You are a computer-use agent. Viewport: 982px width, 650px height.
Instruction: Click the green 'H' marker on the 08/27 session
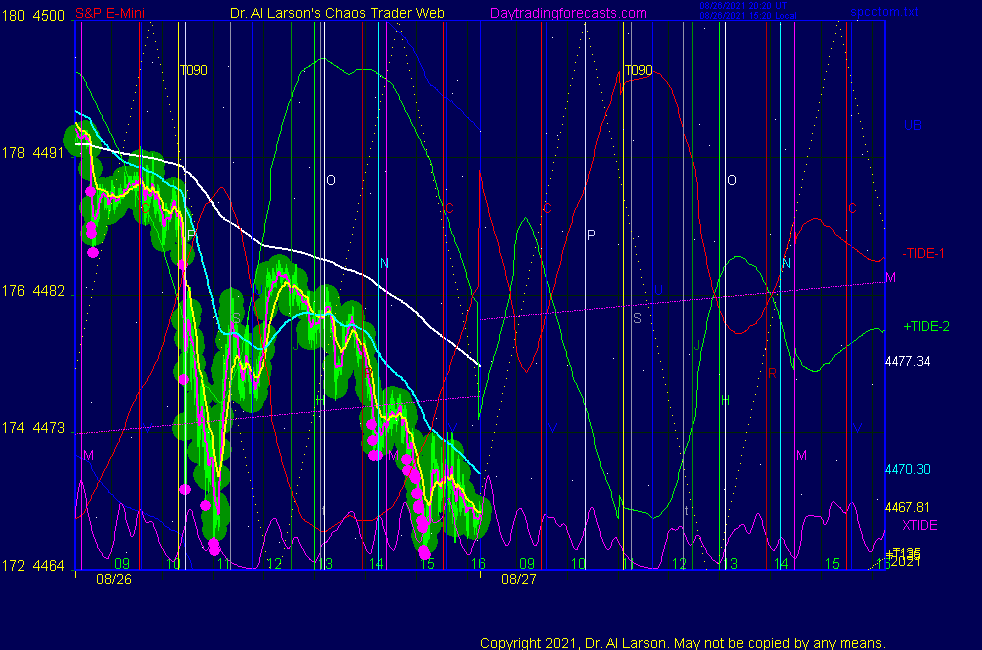725,400
